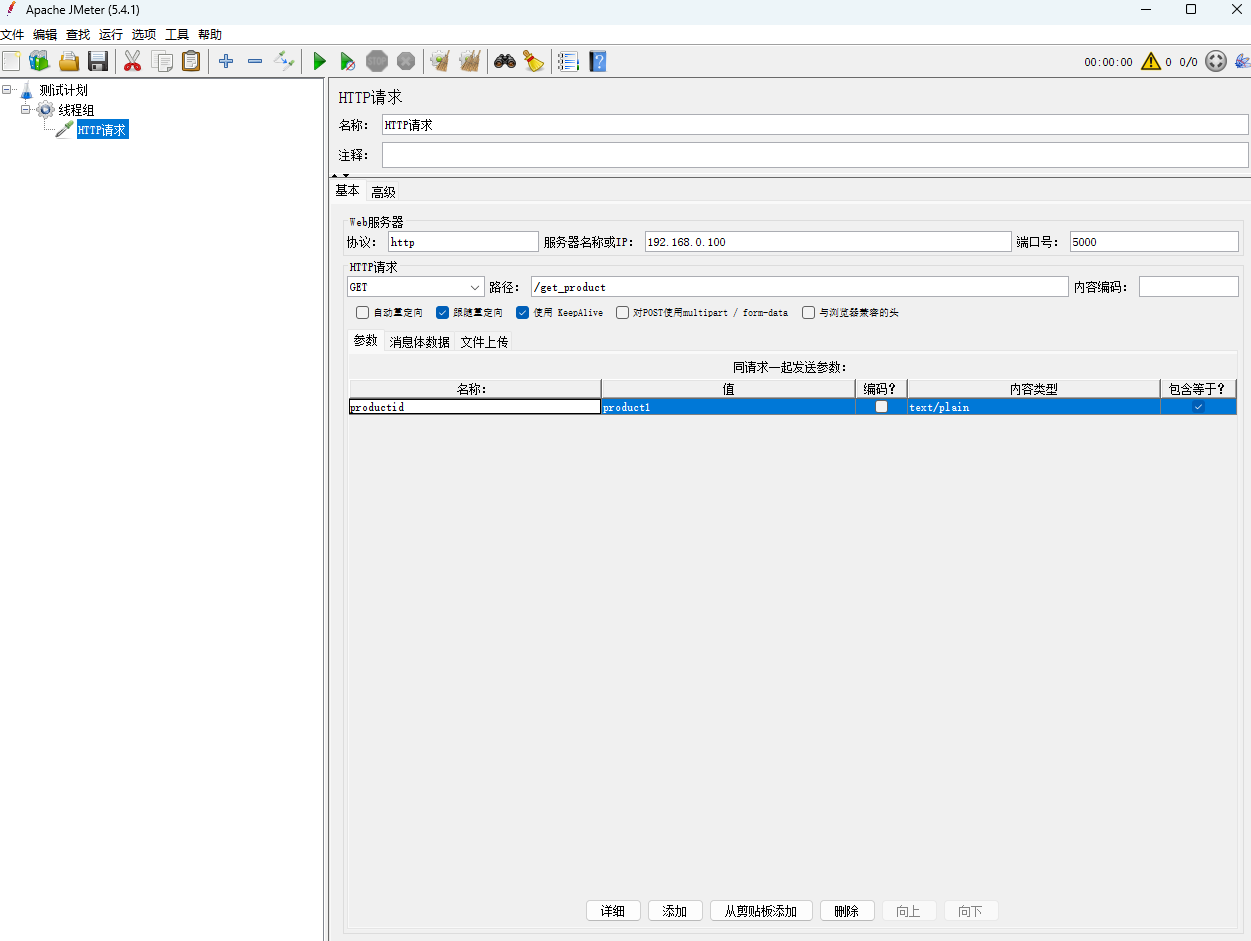1251x941 pixels.
Task: Open the Templates icon in toolbar
Action: pyautogui.click(x=39, y=62)
